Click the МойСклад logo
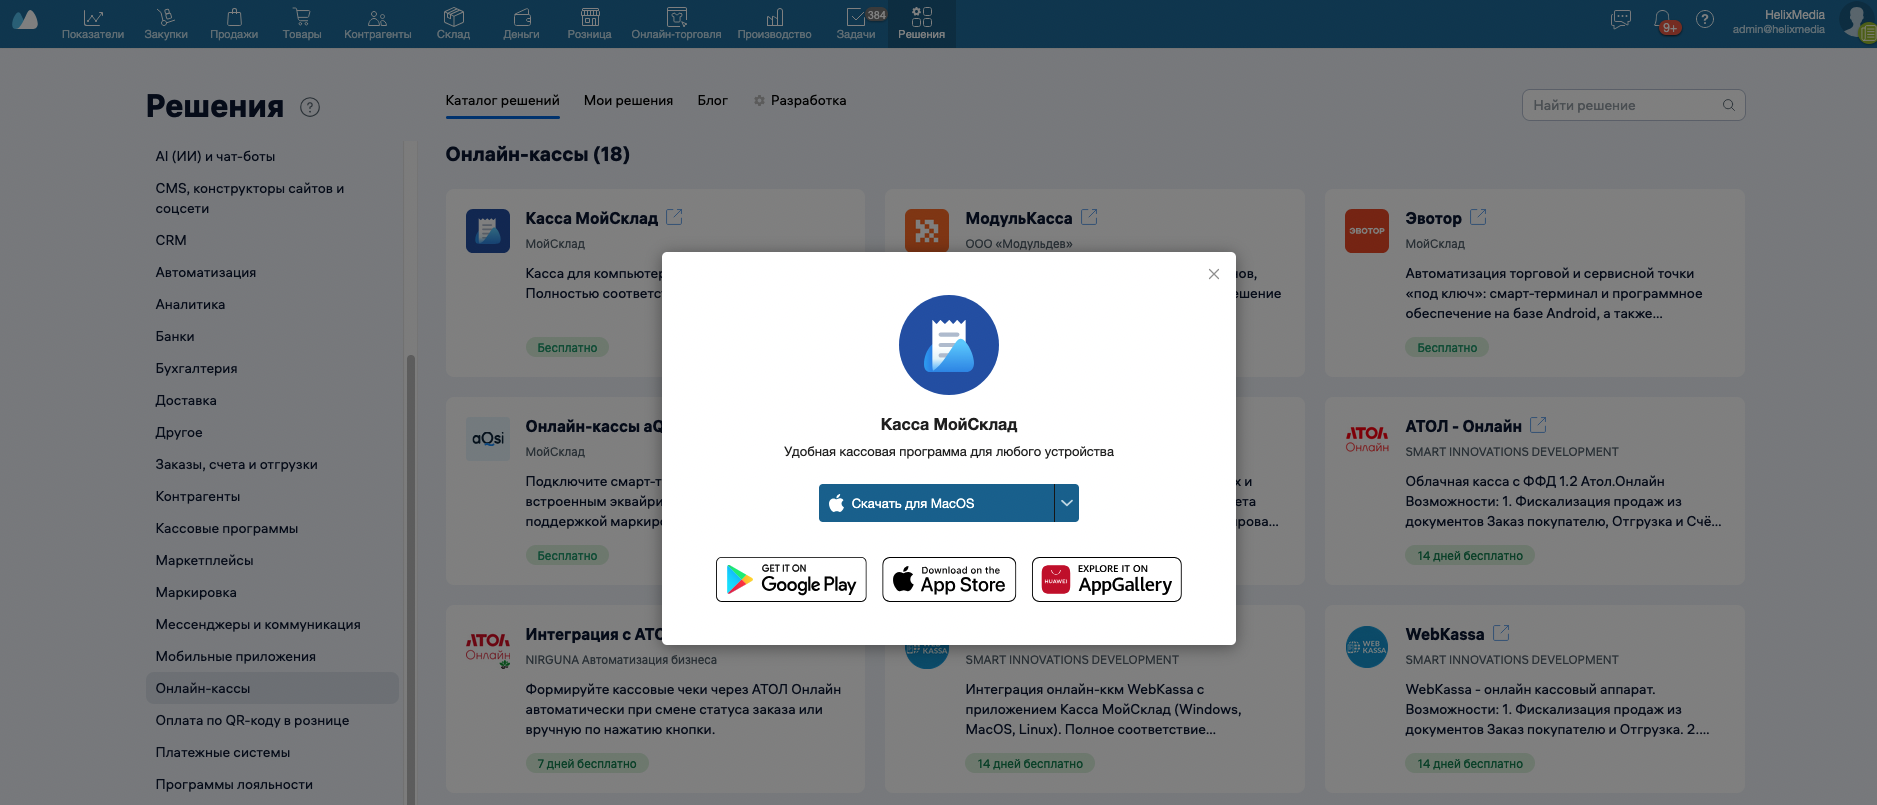Image resolution: width=1877 pixels, height=805 pixels. click(x=24, y=20)
